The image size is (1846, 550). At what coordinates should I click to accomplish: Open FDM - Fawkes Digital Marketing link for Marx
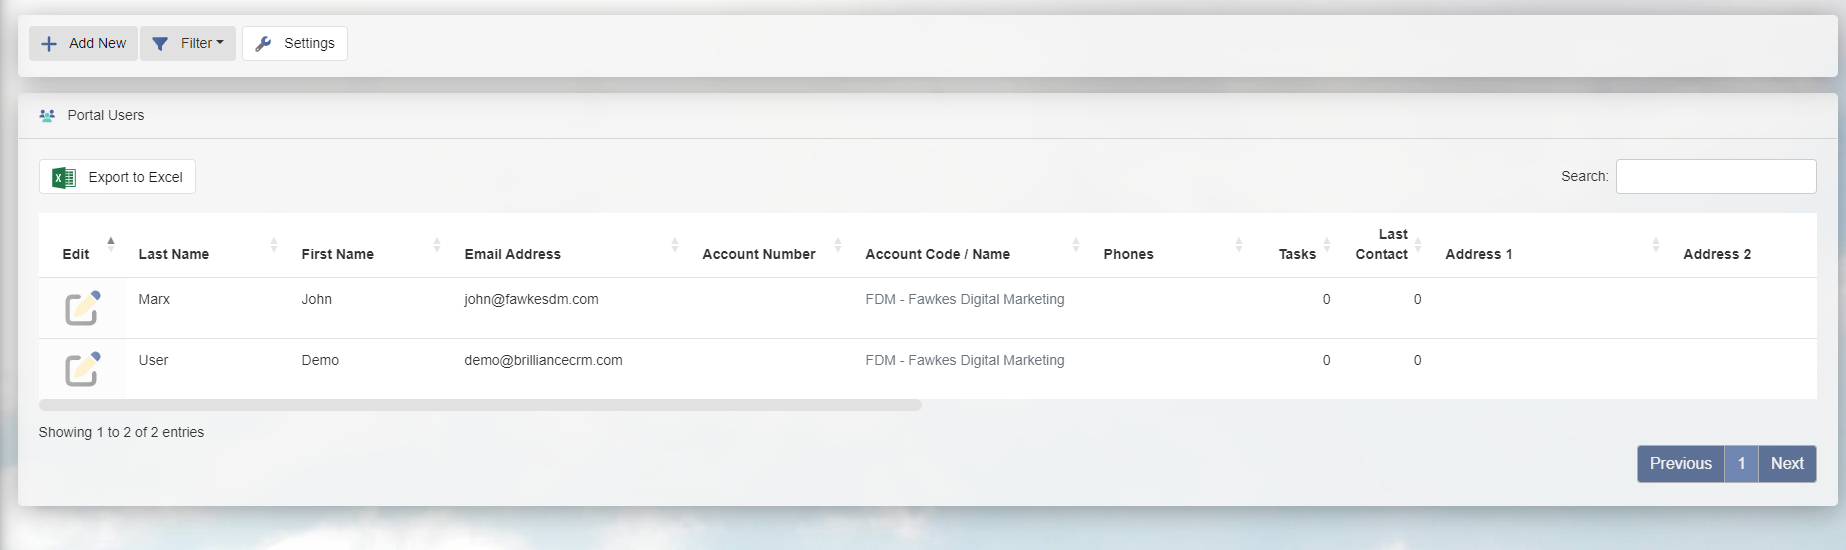pos(965,299)
